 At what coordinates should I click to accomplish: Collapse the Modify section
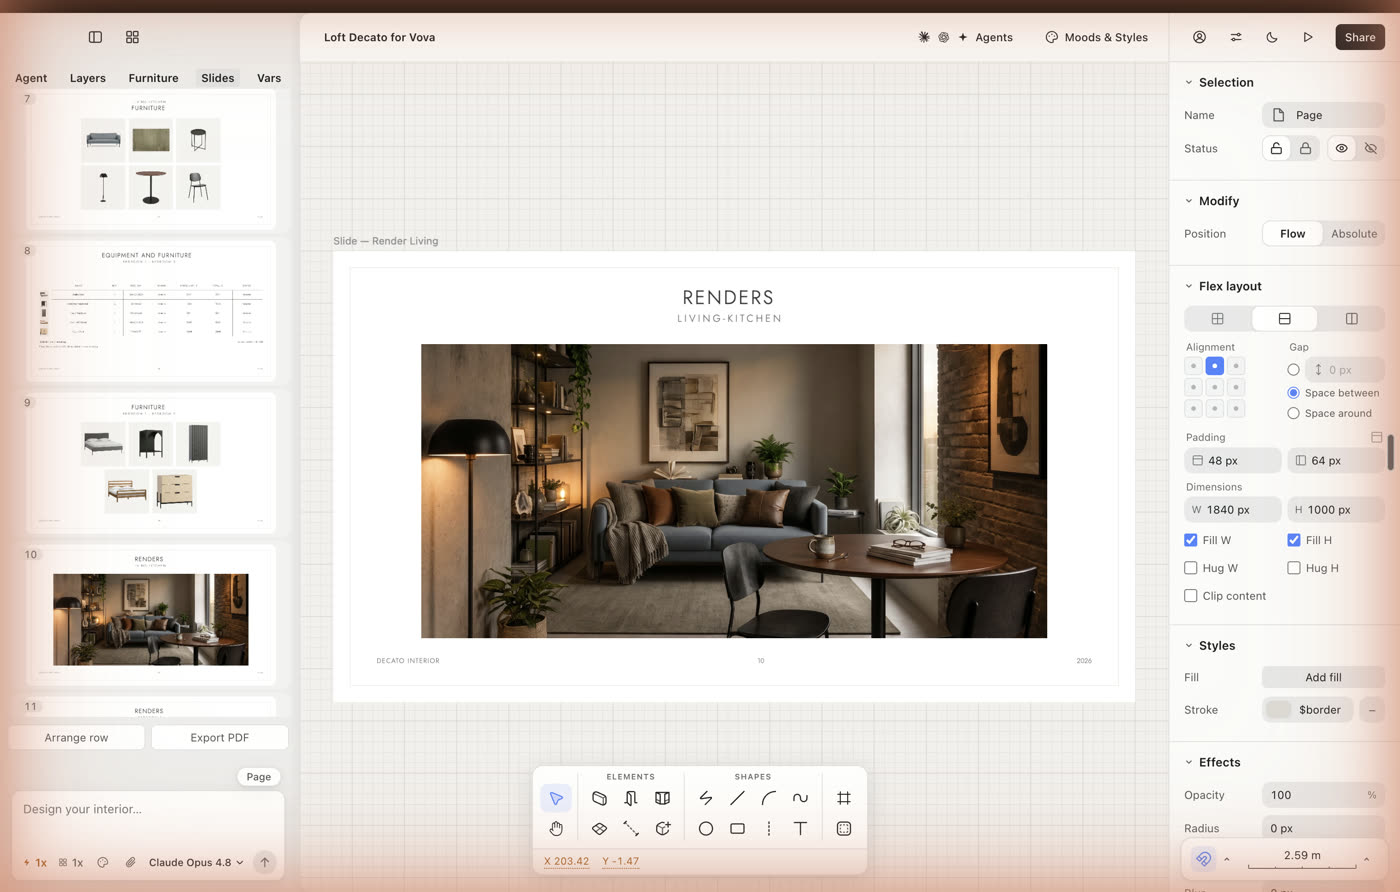[x=1189, y=201]
